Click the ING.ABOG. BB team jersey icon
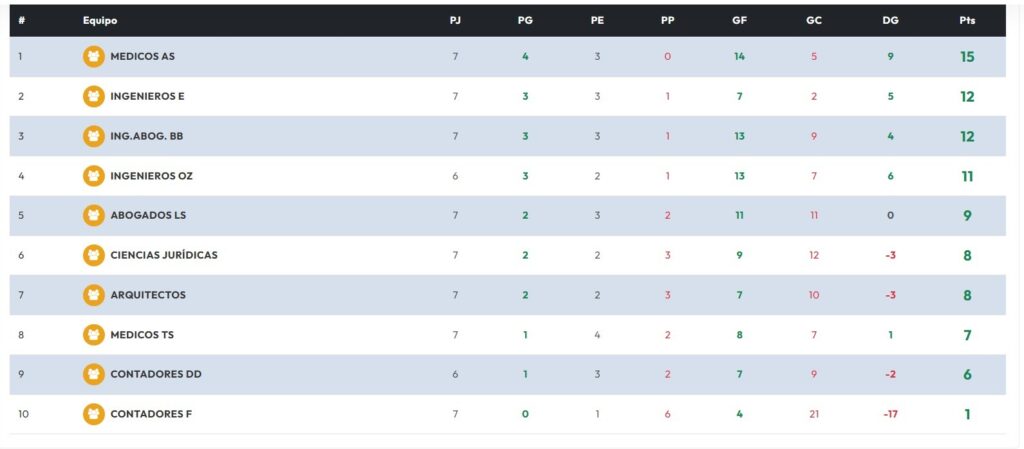The width and height of the screenshot is (1024, 449). pos(93,136)
